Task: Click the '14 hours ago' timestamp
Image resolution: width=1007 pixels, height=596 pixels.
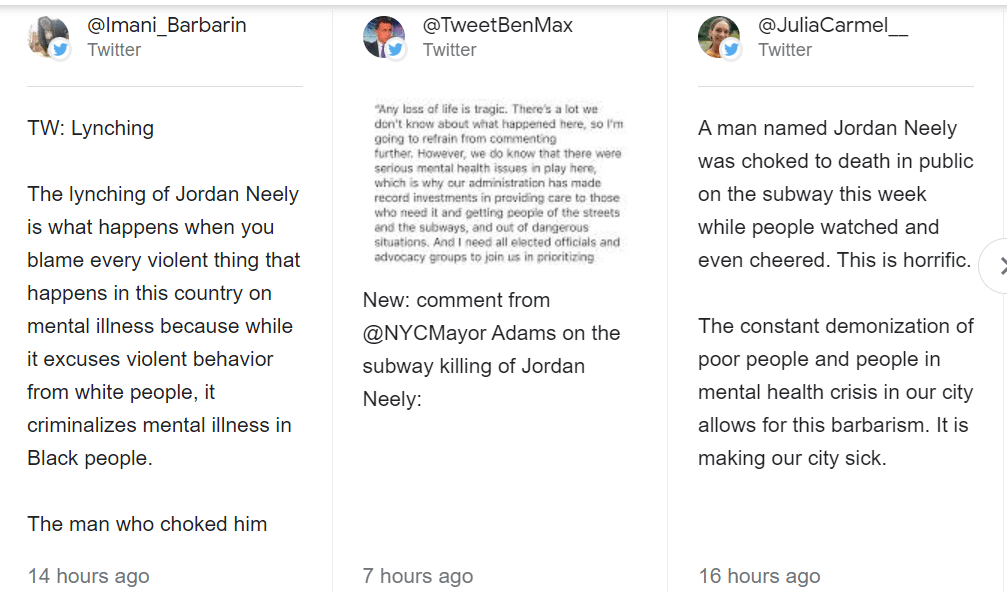Action: tap(88, 576)
